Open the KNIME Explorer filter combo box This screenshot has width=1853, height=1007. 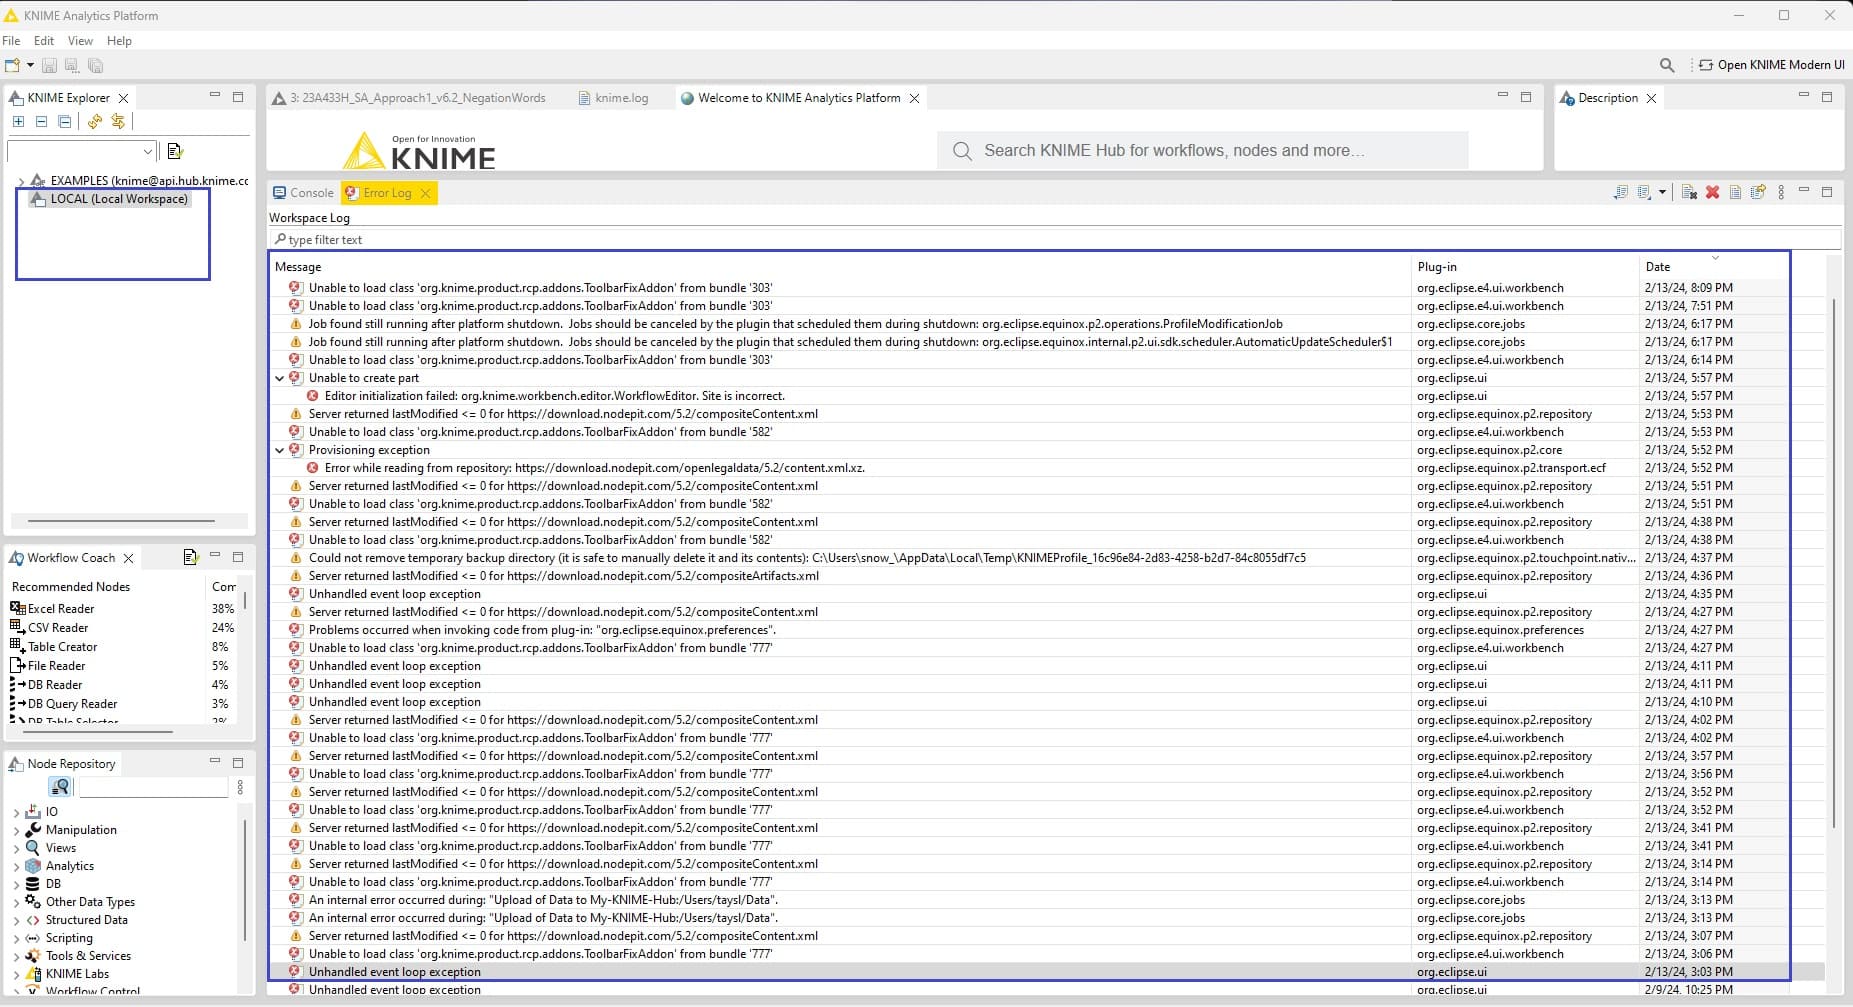click(81, 151)
